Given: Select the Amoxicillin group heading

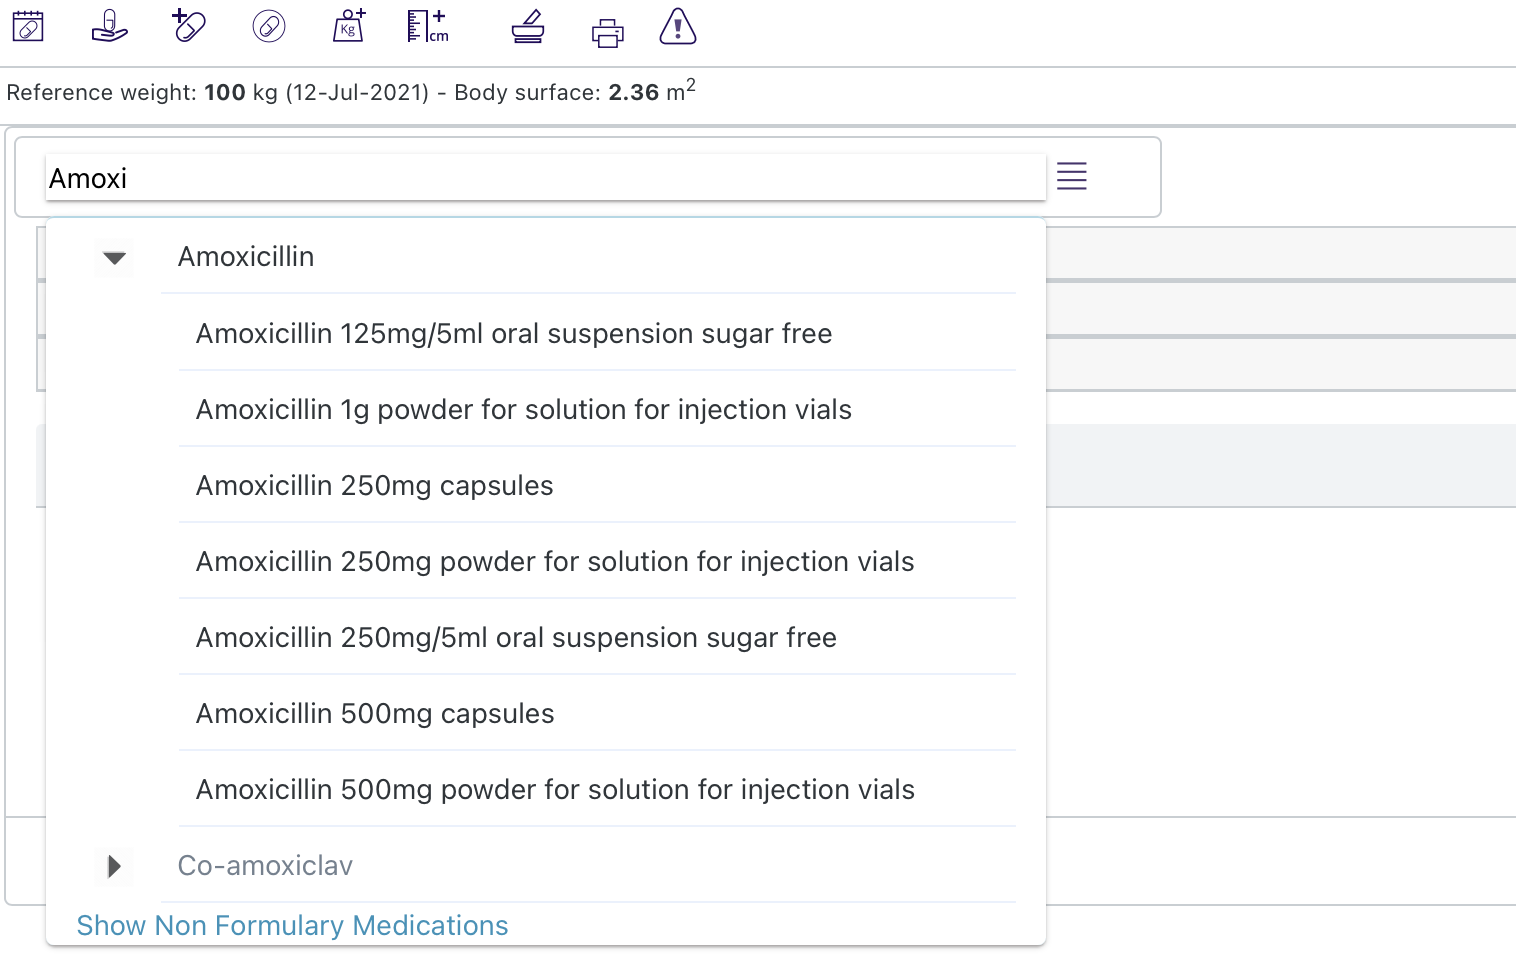Looking at the screenshot, I should tap(246, 257).
